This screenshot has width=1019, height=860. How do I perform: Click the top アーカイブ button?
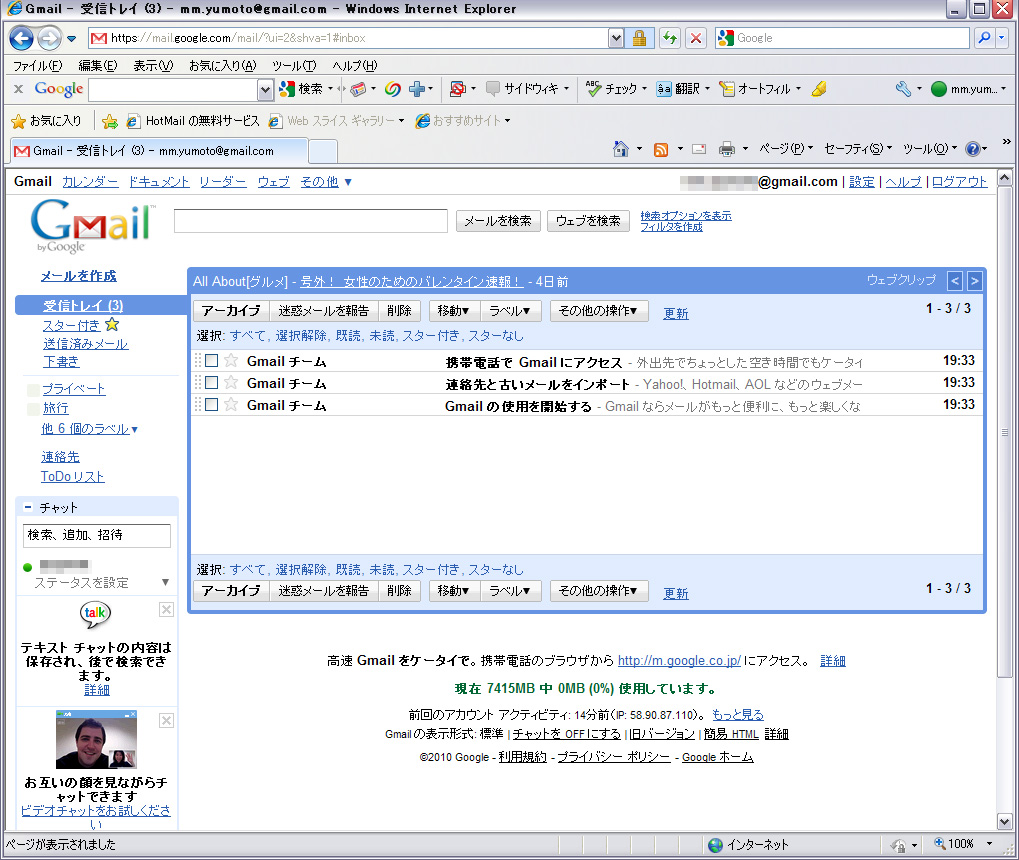tap(231, 311)
